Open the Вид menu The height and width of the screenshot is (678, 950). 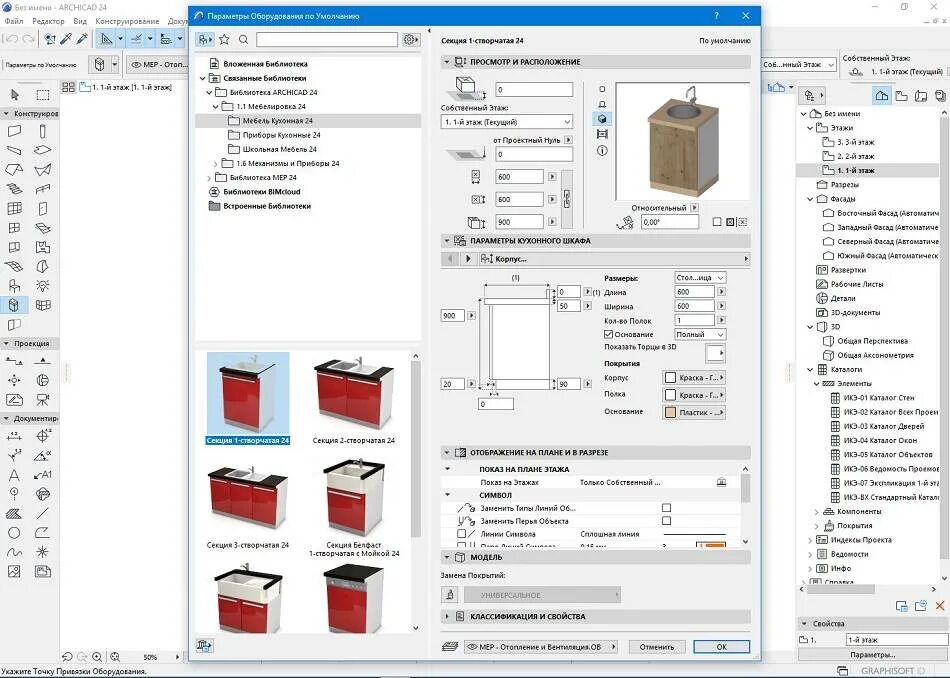coord(80,21)
